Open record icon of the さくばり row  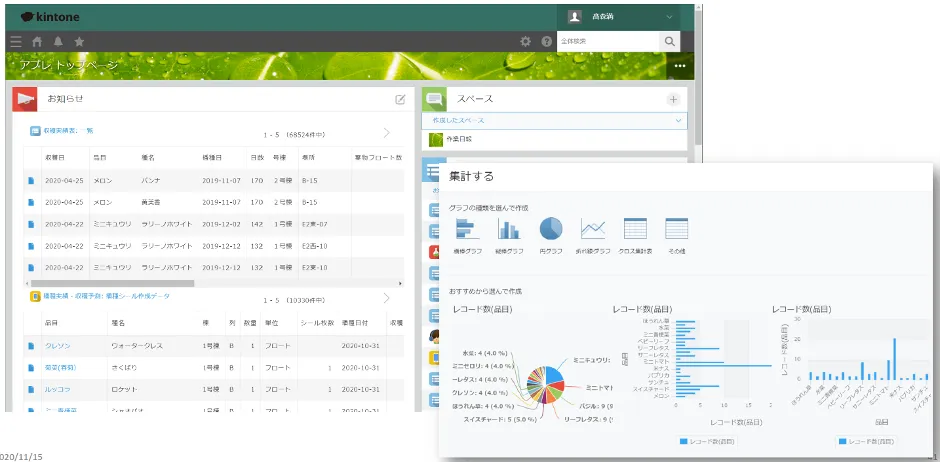click(31, 367)
